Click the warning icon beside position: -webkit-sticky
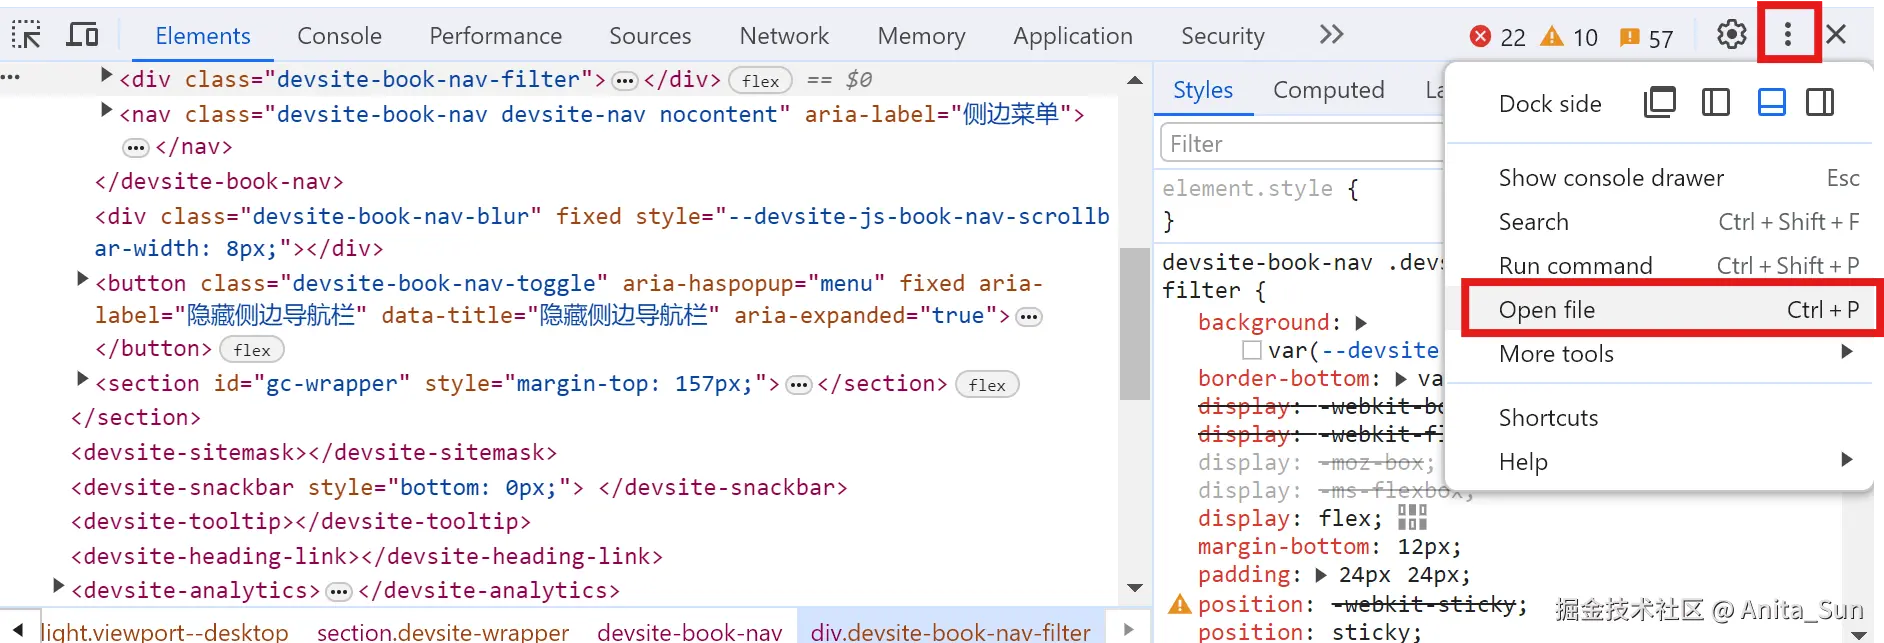This screenshot has width=1884, height=643. [x=1180, y=604]
